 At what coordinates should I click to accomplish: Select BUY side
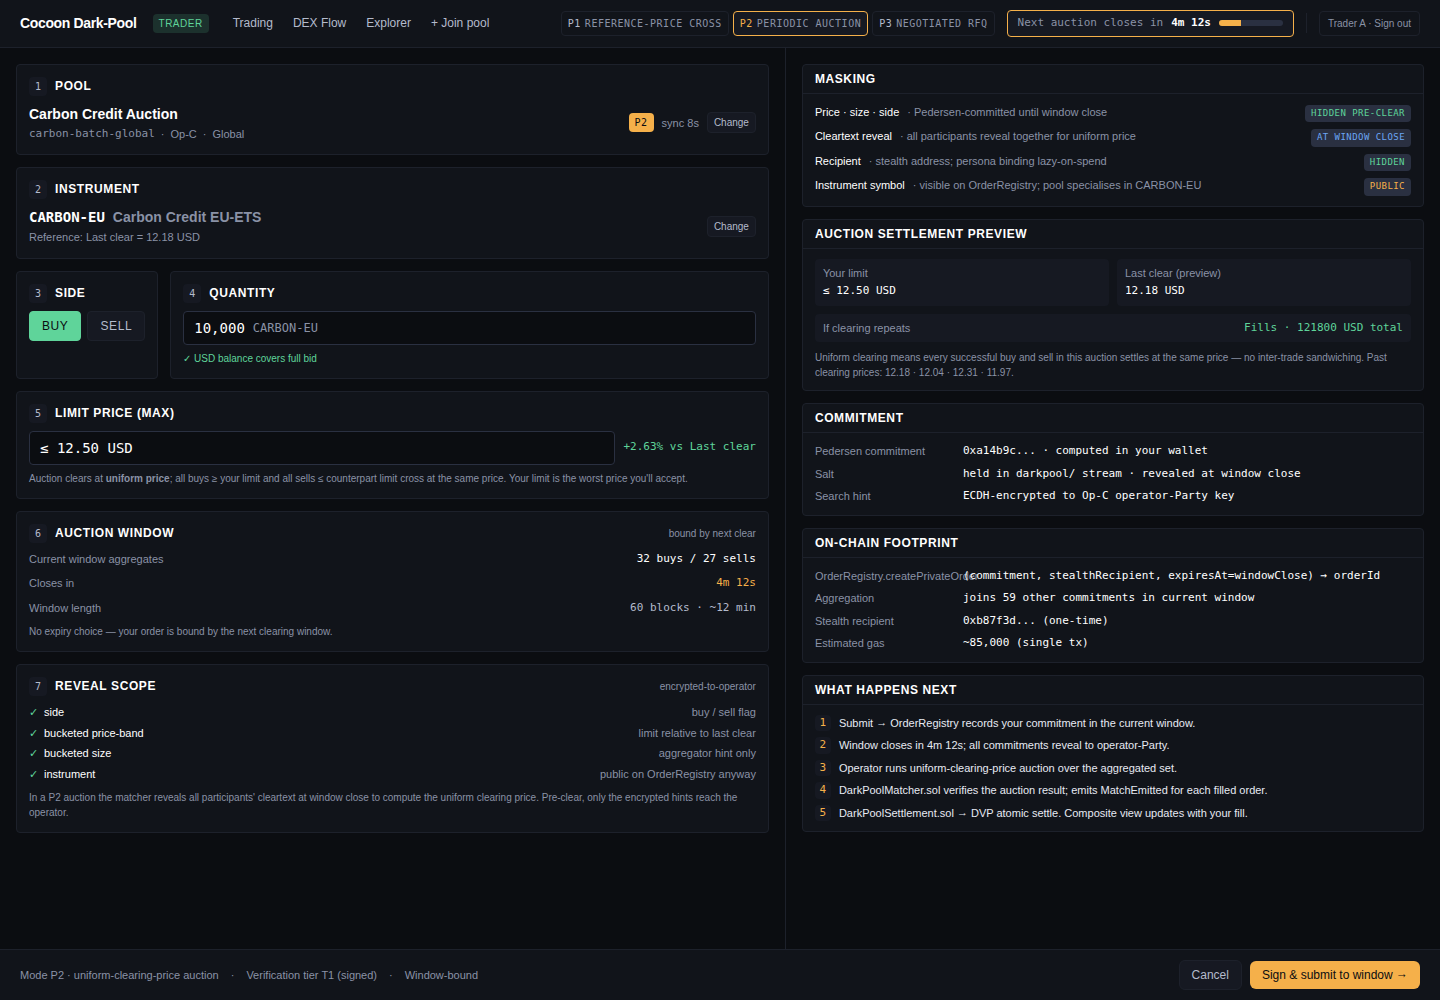(55, 326)
